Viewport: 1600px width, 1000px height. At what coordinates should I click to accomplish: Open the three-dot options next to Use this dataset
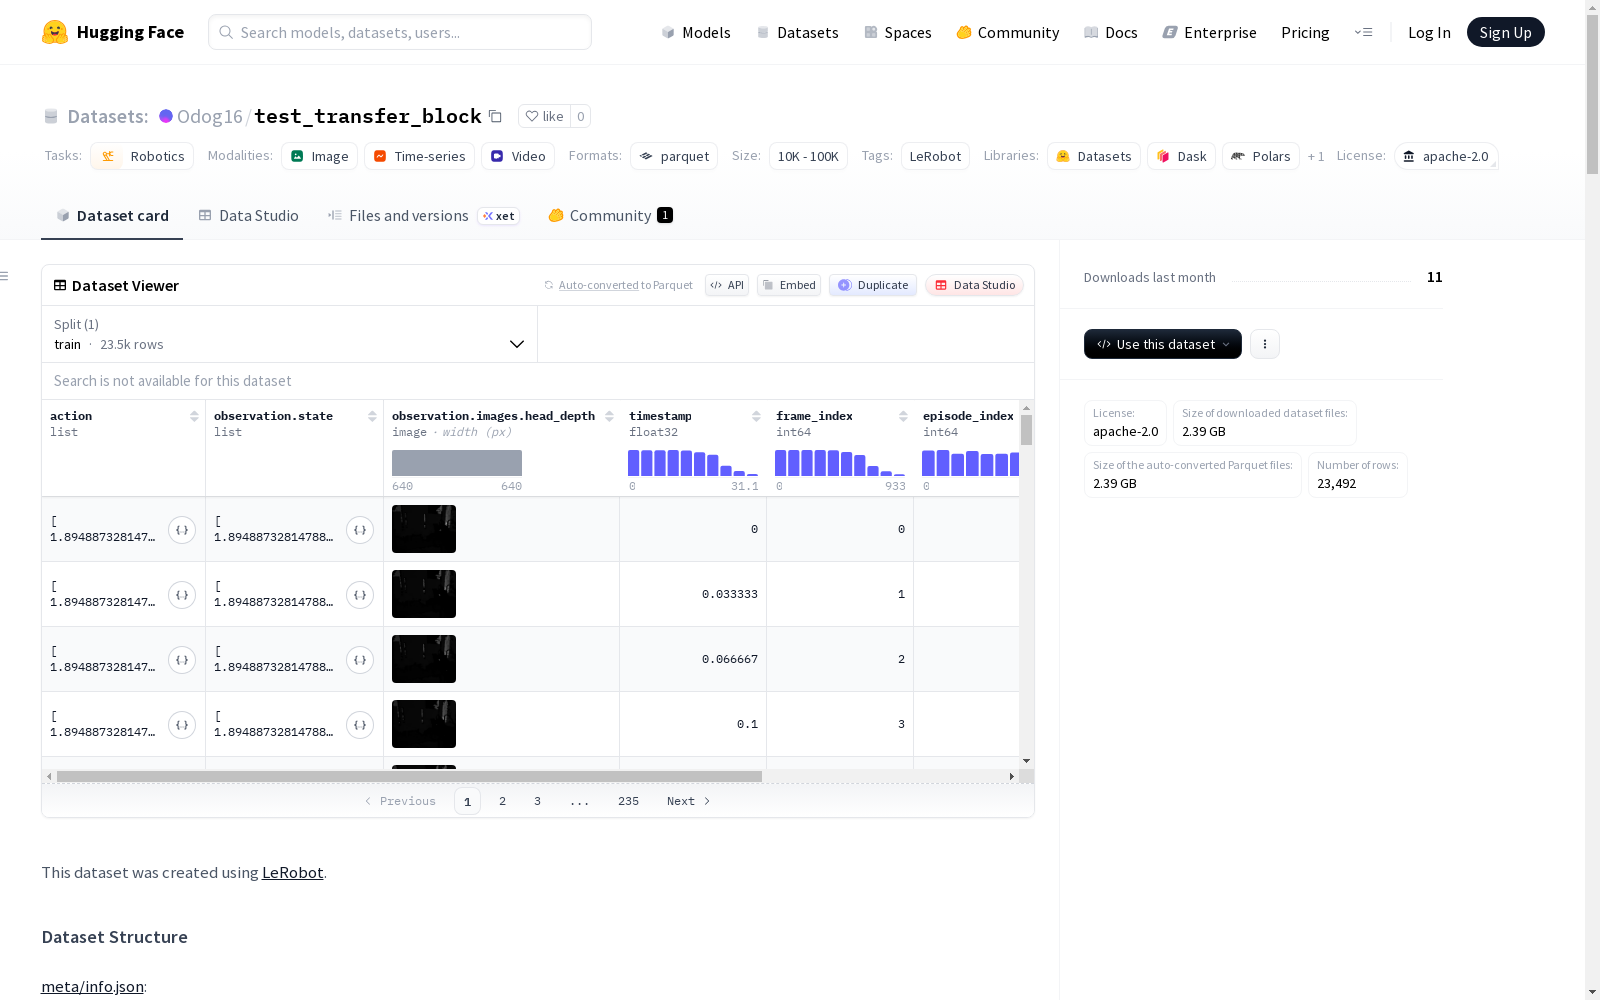point(1265,344)
